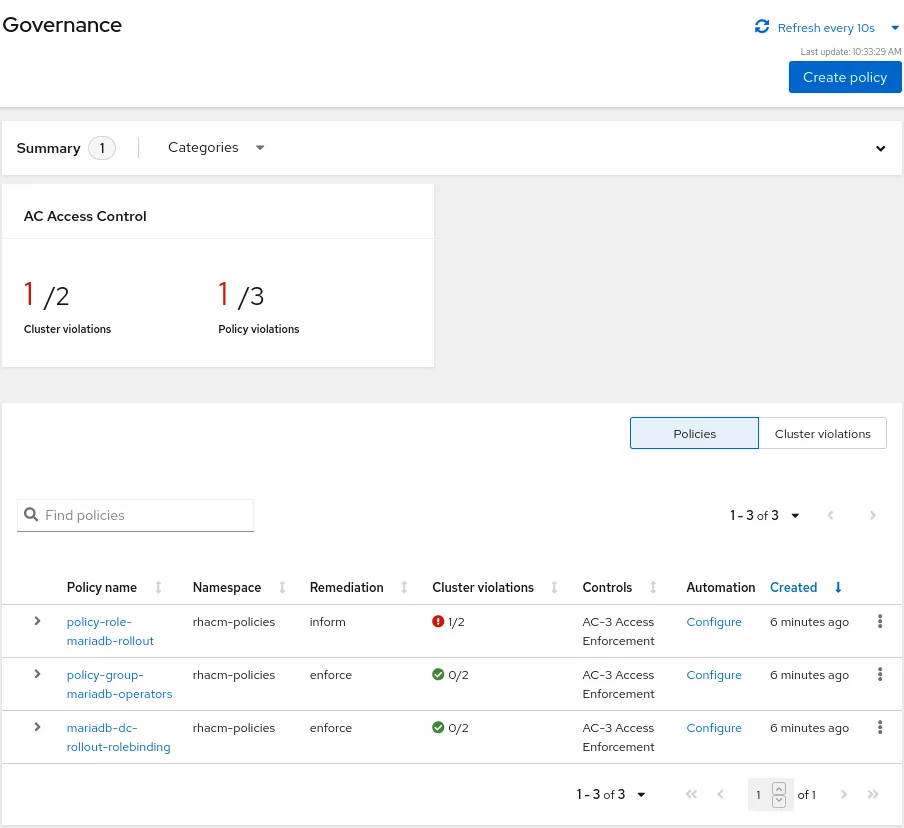Sort by Remediation column arrows
The image size is (904, 828).
tap(404, 588)
